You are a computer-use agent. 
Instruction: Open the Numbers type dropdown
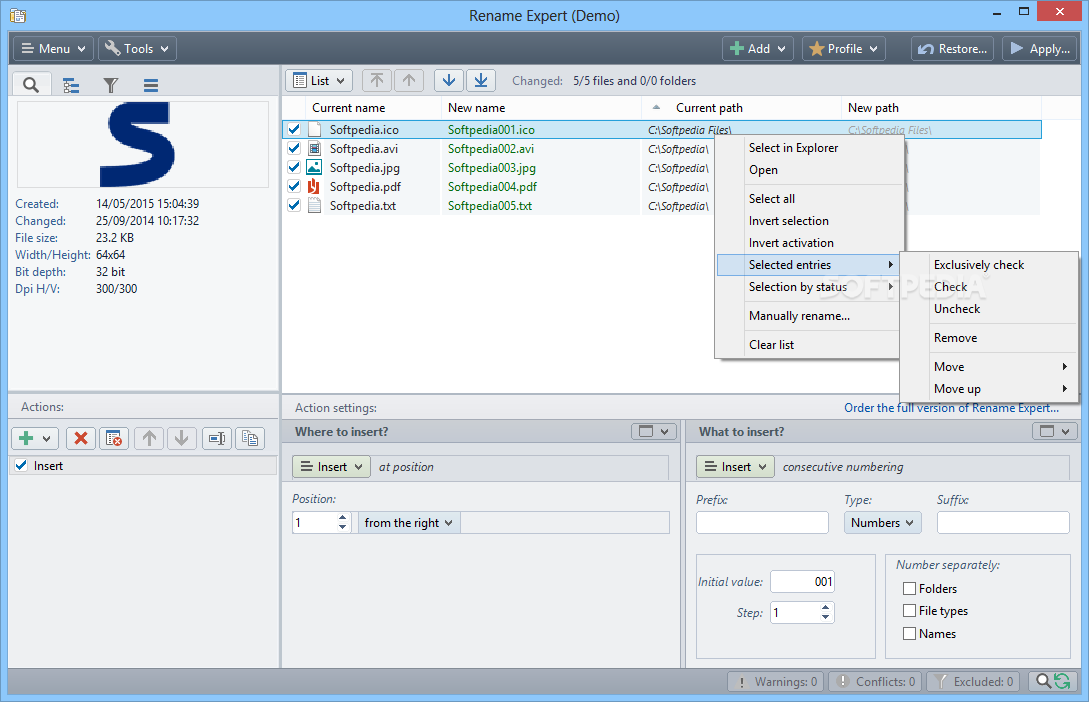pos(883,523)
